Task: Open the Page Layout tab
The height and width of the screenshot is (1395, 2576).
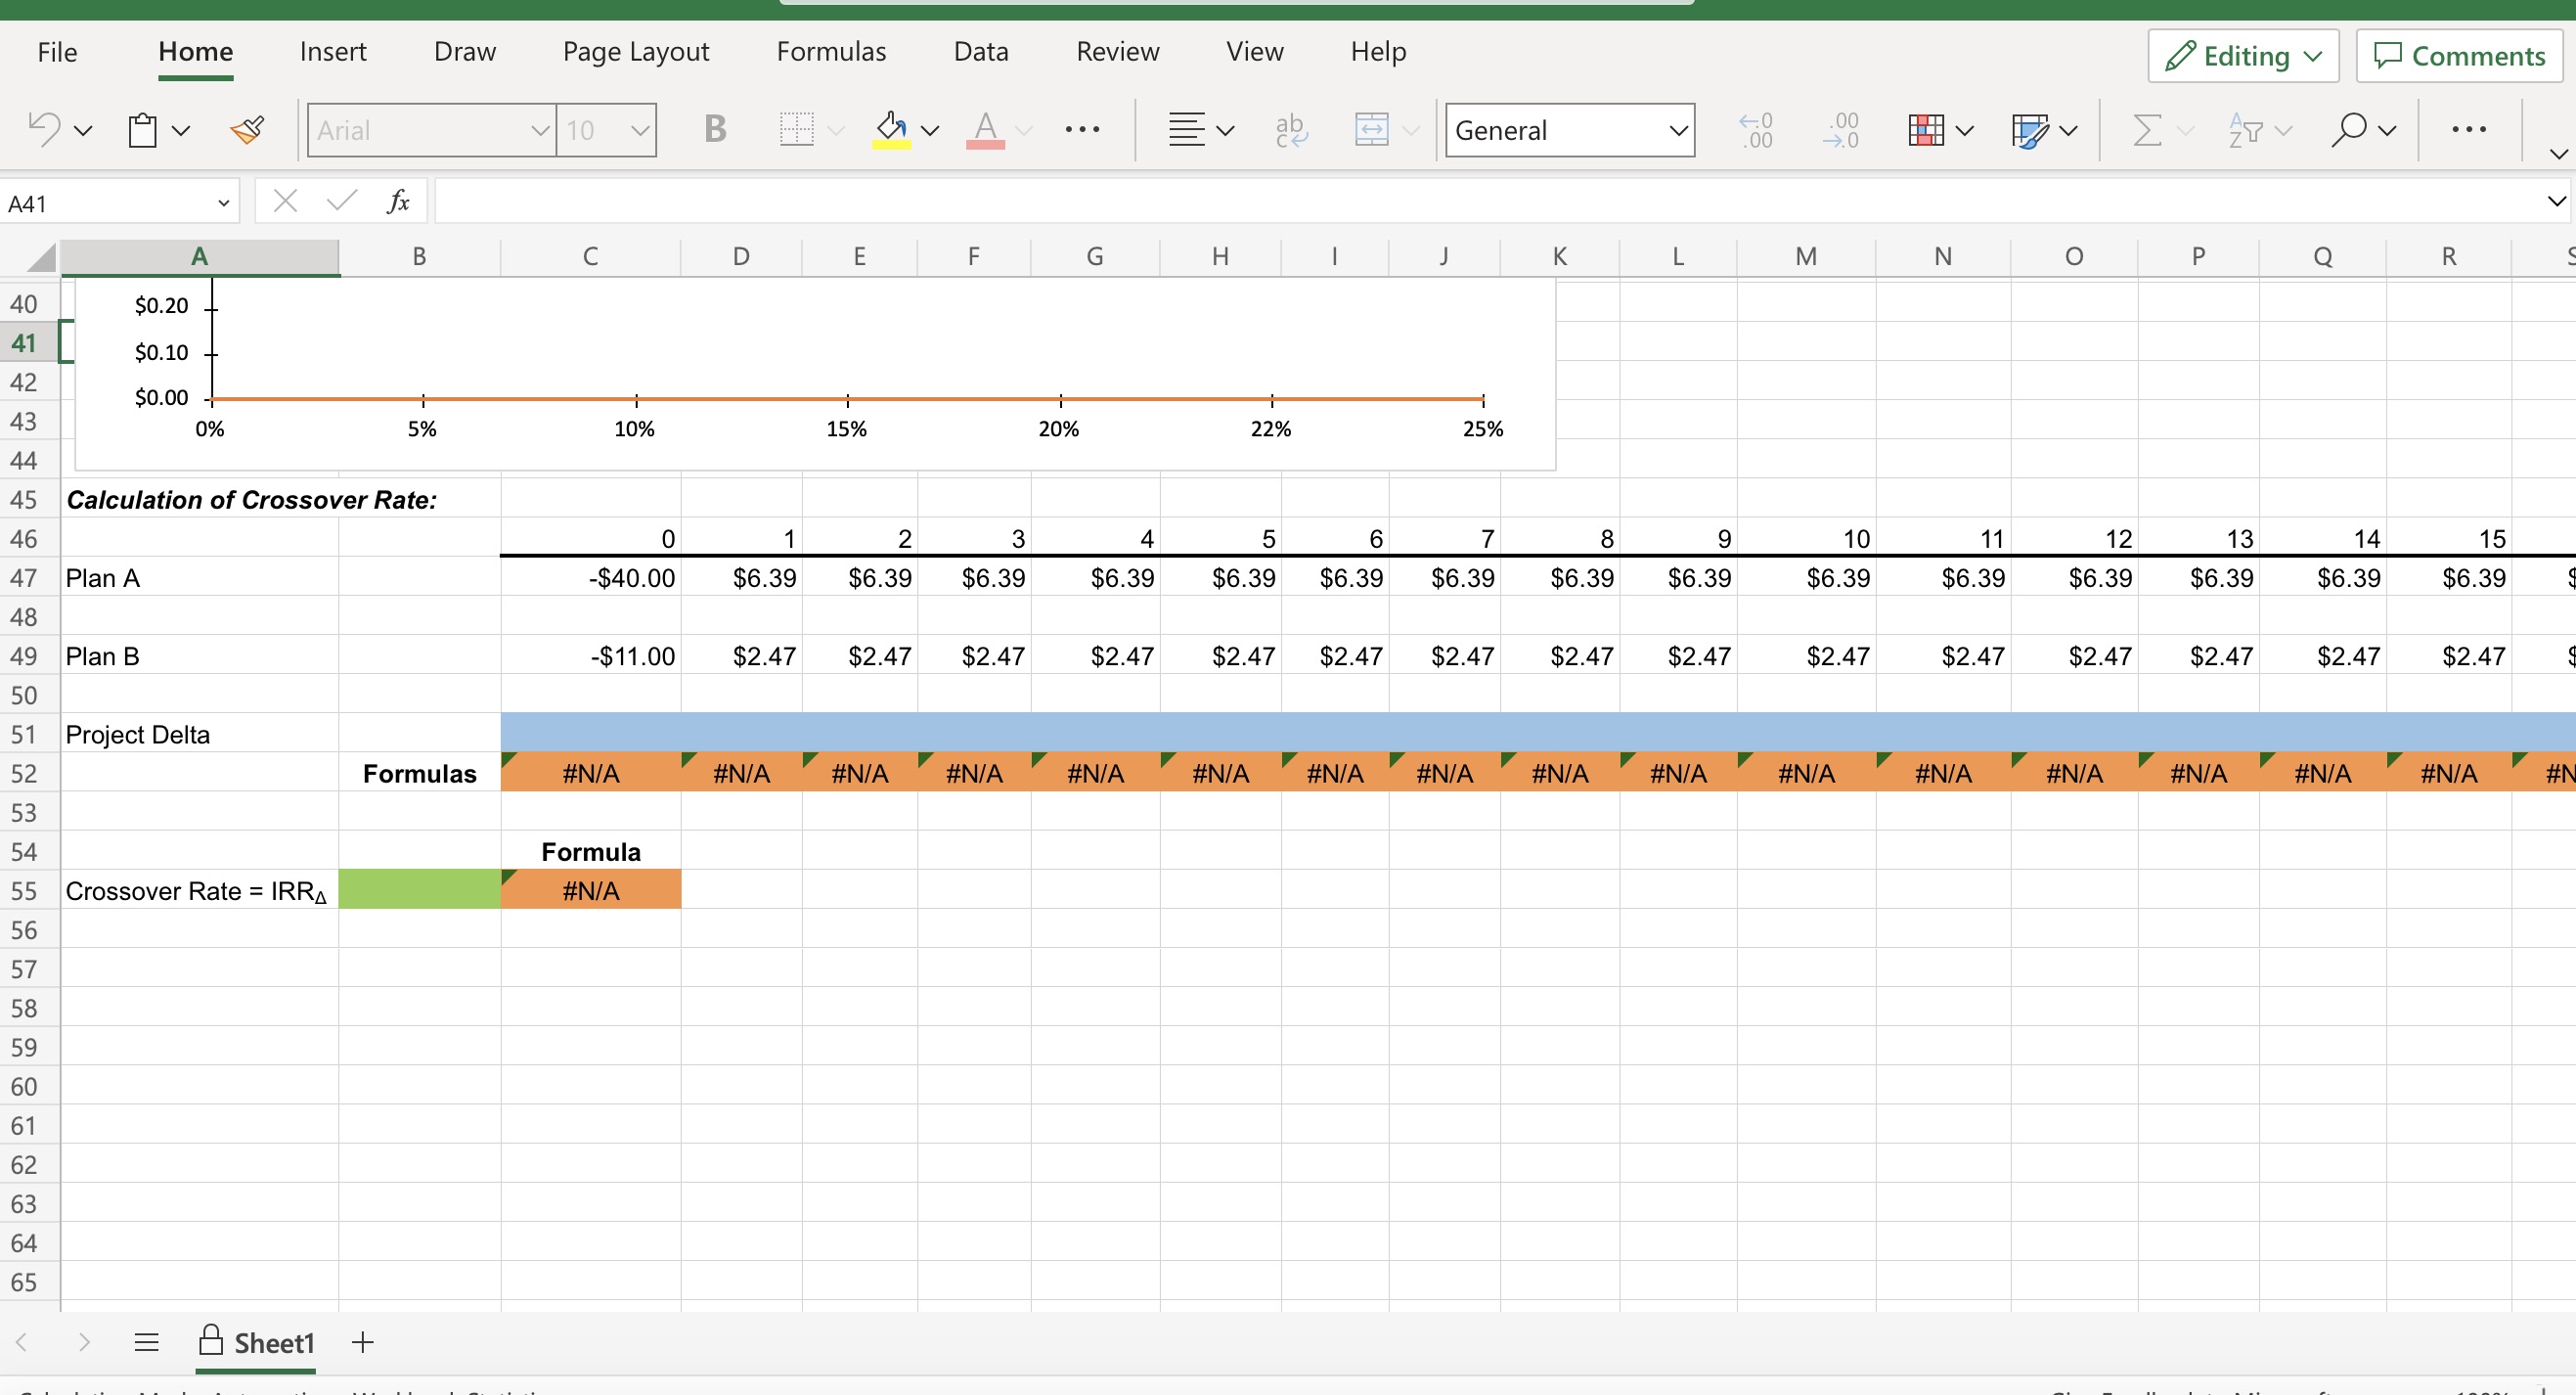Action: 635,51
